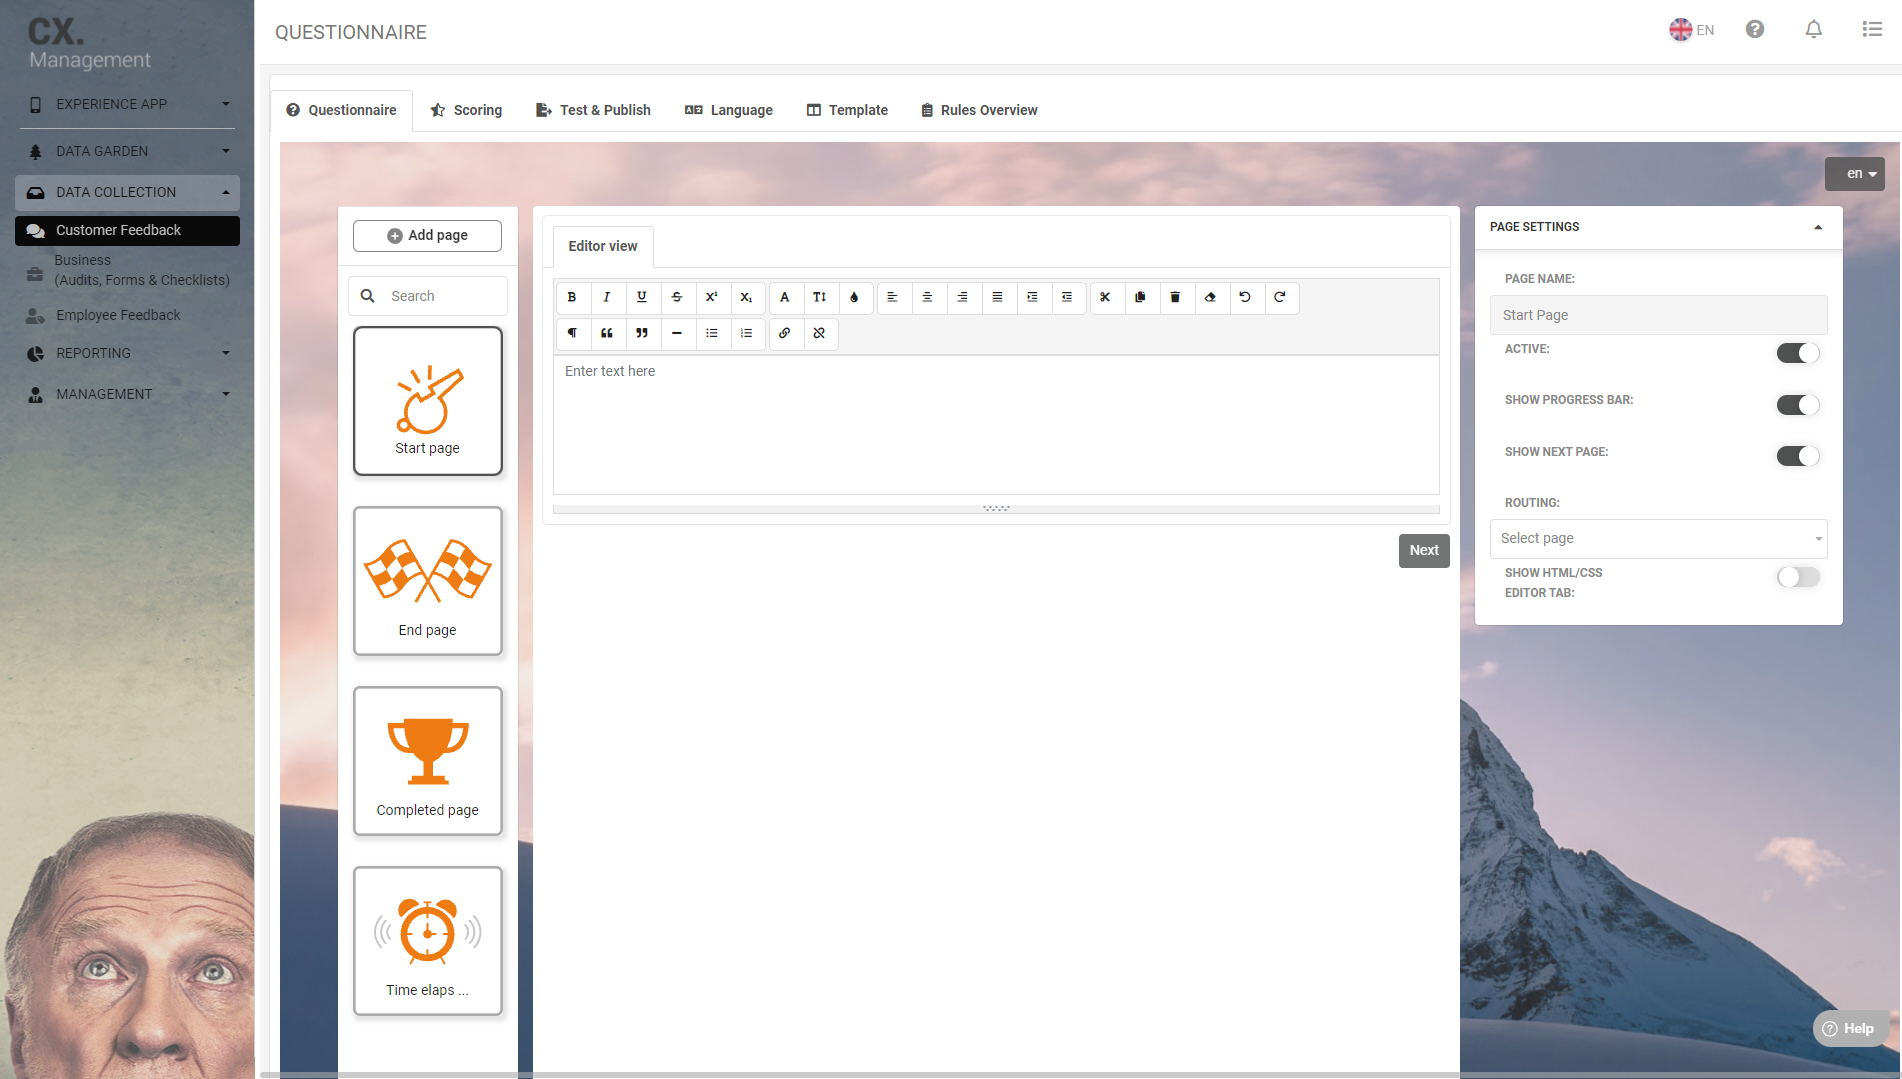Open Customer Feedback in sidebar
Image resolution: width=1902 pixels, height=1079 pixels.
pyautogui.click(x=127, y=230)
